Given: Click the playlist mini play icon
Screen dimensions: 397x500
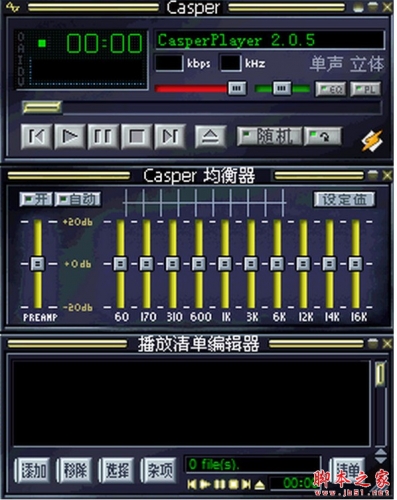Looking at the screenshot, I should point(206,484).
